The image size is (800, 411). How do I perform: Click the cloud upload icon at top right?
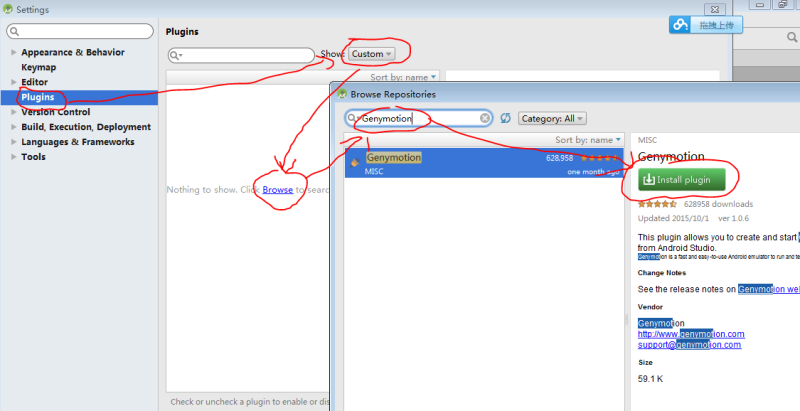tap(680, 24)
